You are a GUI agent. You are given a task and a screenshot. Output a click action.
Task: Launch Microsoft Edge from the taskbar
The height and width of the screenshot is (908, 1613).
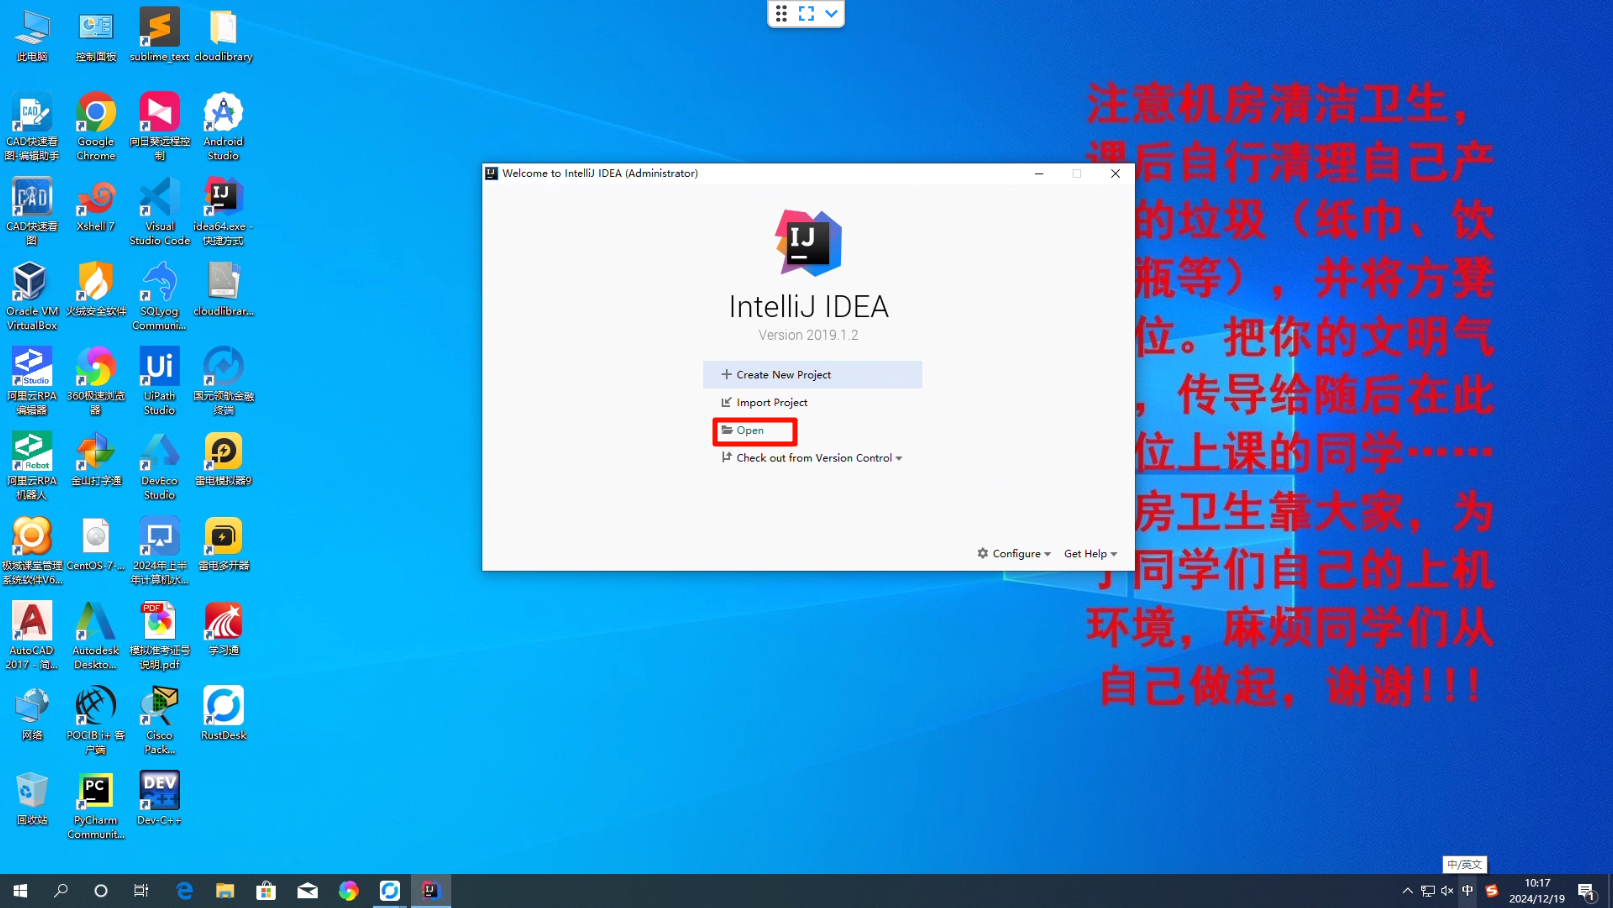(184, 891)
